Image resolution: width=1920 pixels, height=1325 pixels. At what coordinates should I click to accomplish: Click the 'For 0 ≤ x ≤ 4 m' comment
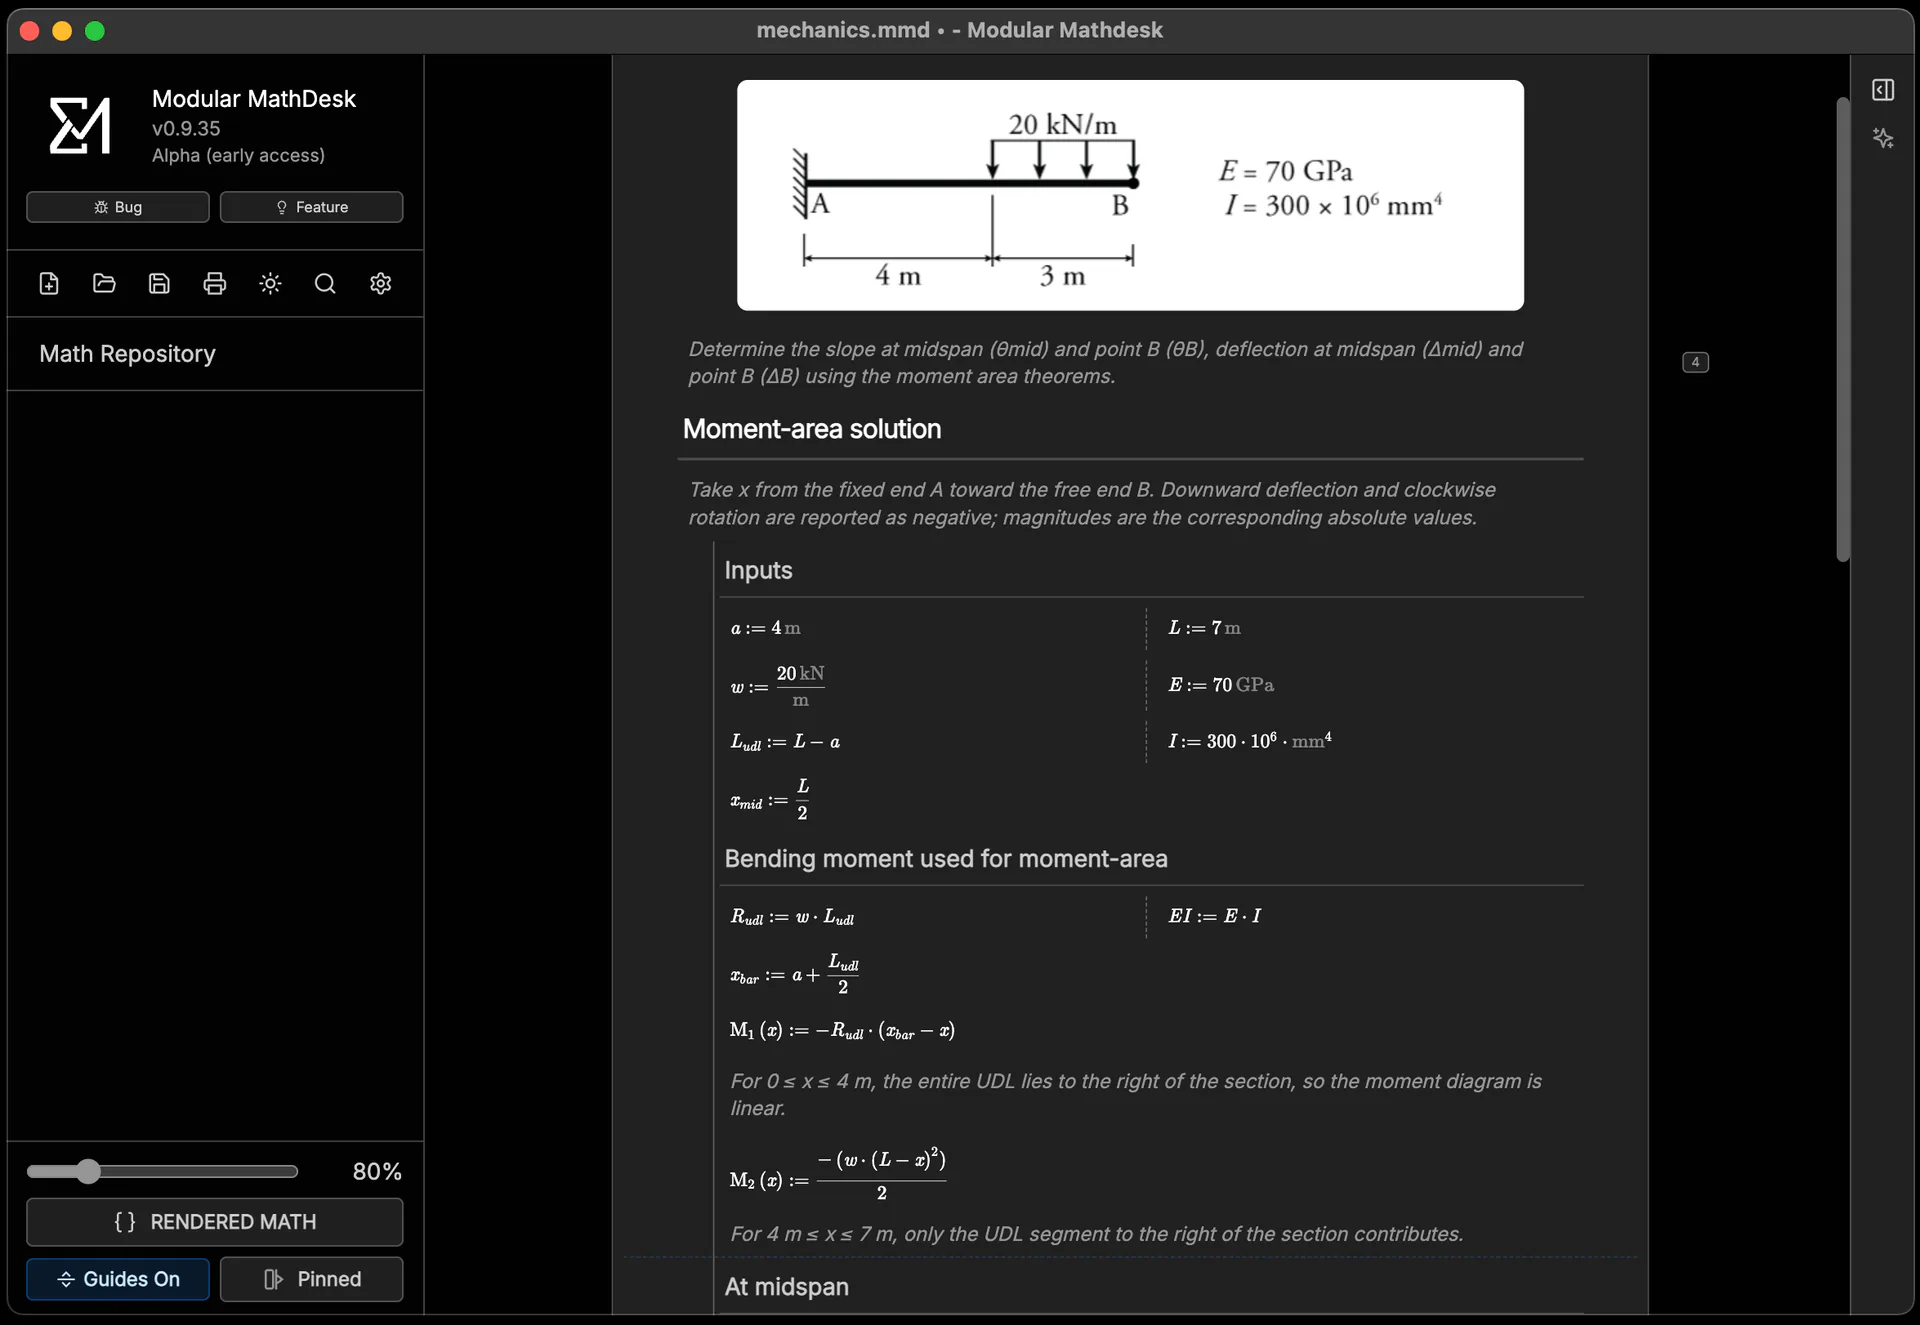1135,1094
